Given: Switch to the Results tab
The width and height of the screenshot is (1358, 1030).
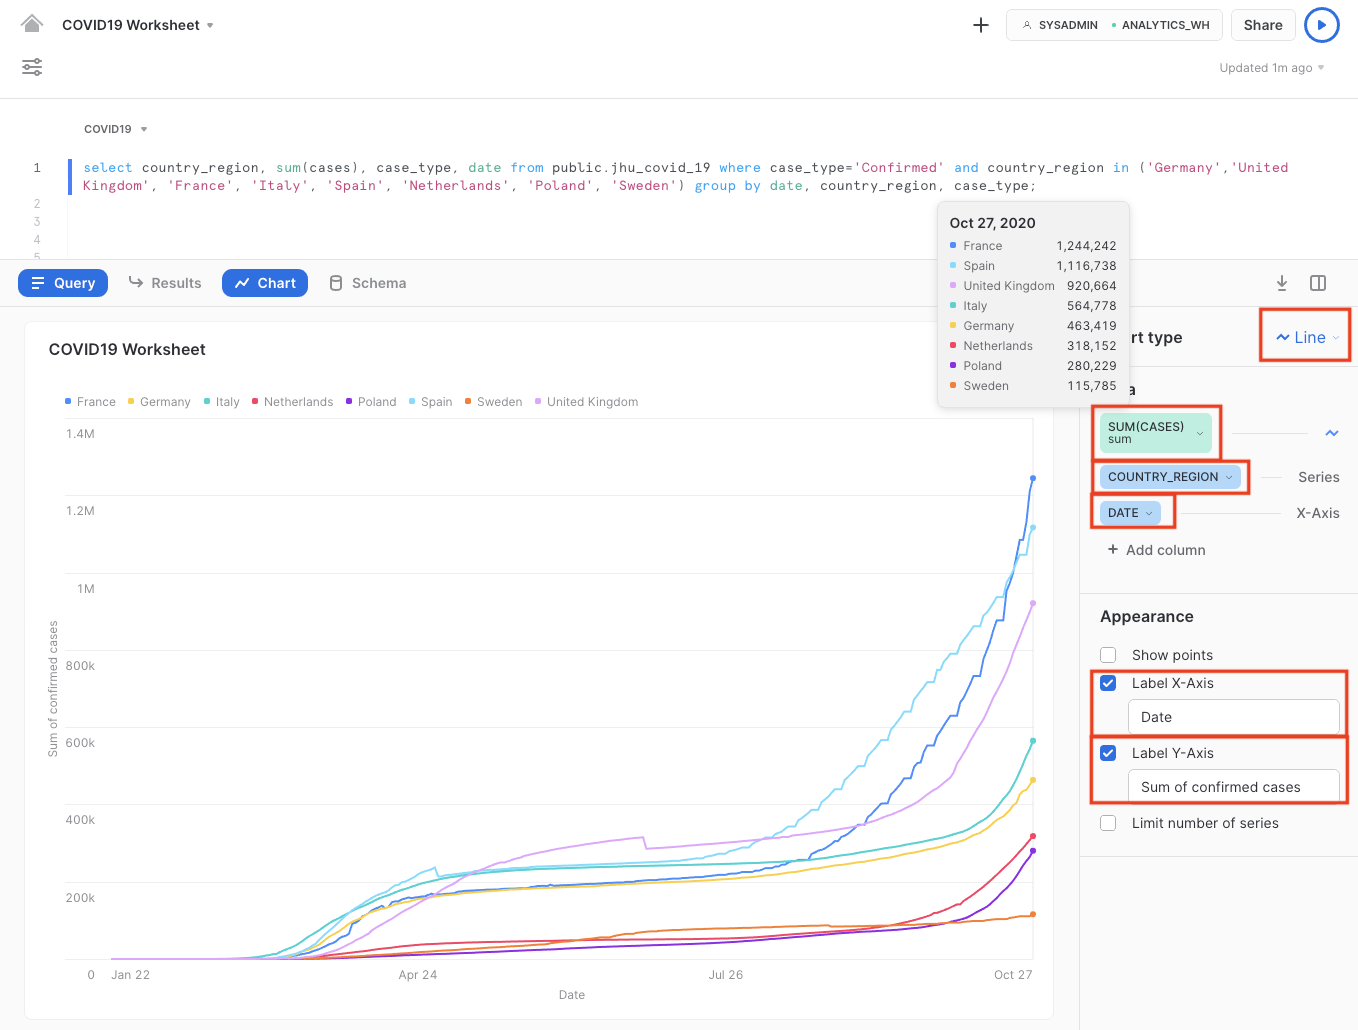Looking at the screenshot, I should pyautogui.click(x=165, y=283).
